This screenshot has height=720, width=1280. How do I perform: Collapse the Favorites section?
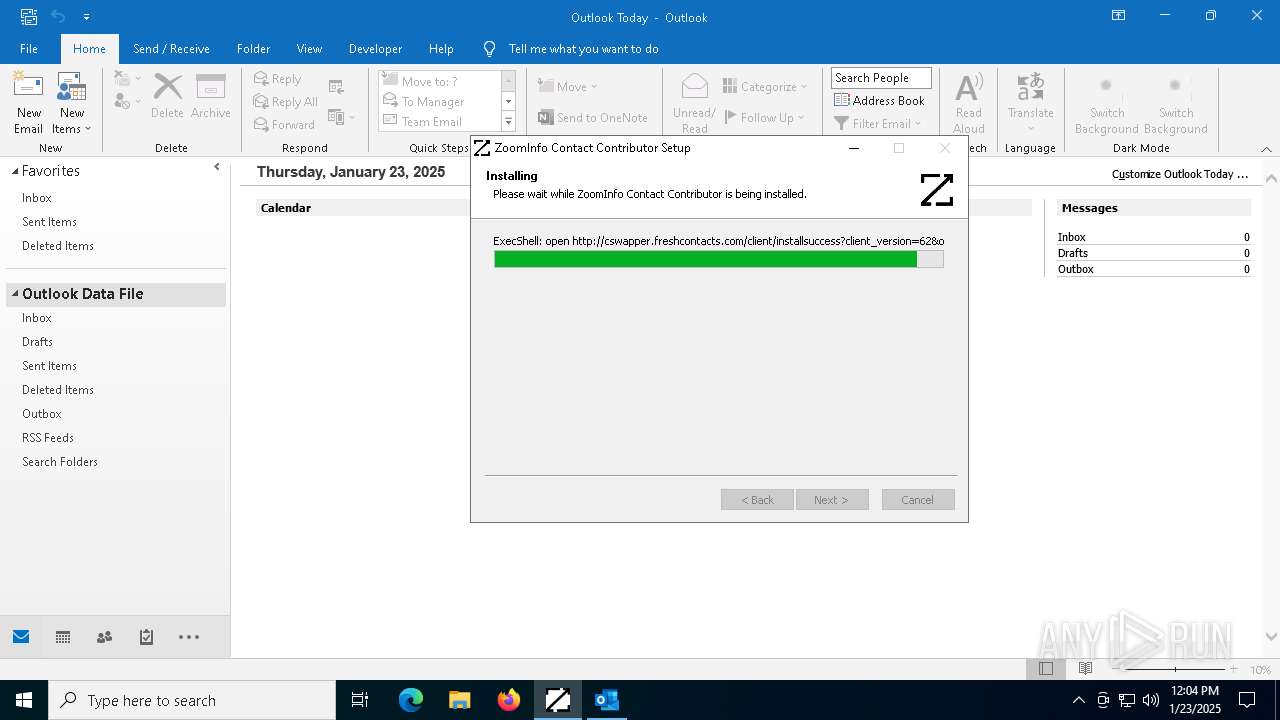click(x=15, y=171)
